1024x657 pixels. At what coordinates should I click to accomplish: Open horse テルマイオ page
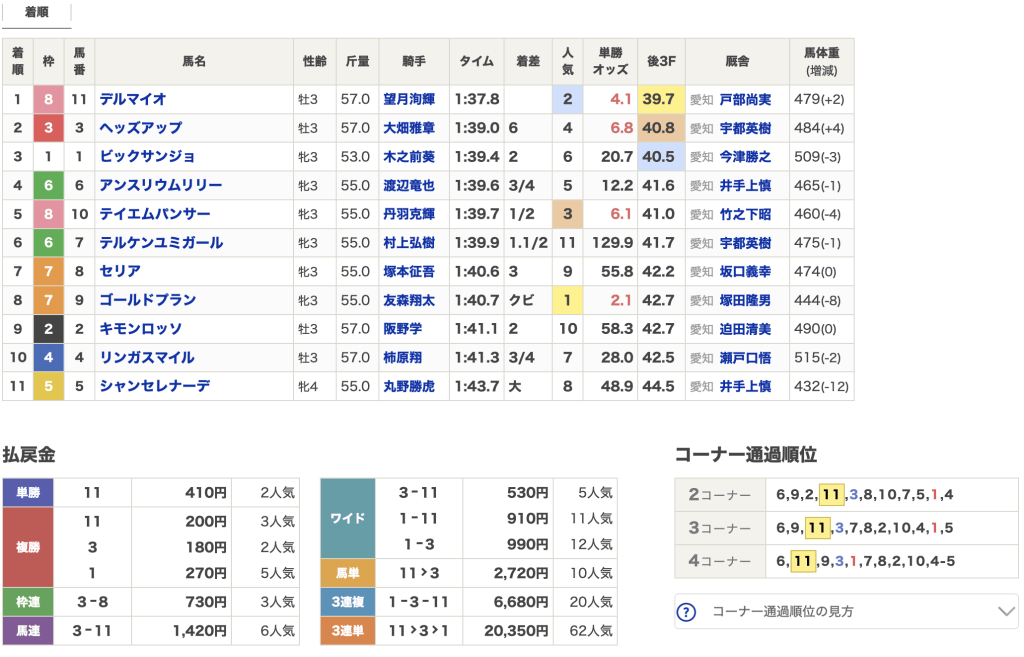point(133,99)
